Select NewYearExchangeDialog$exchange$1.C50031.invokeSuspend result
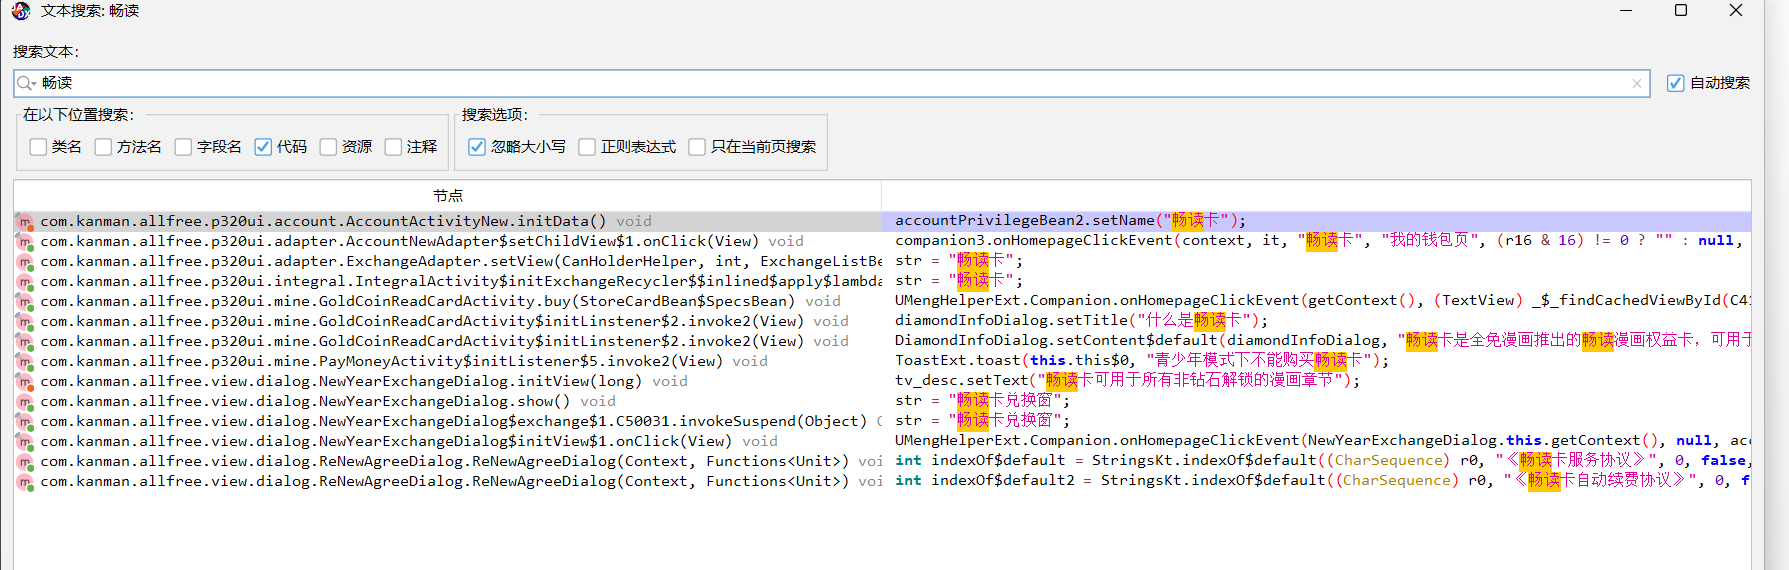Viewport: 1789px width, 570px height. click(448, 421)
